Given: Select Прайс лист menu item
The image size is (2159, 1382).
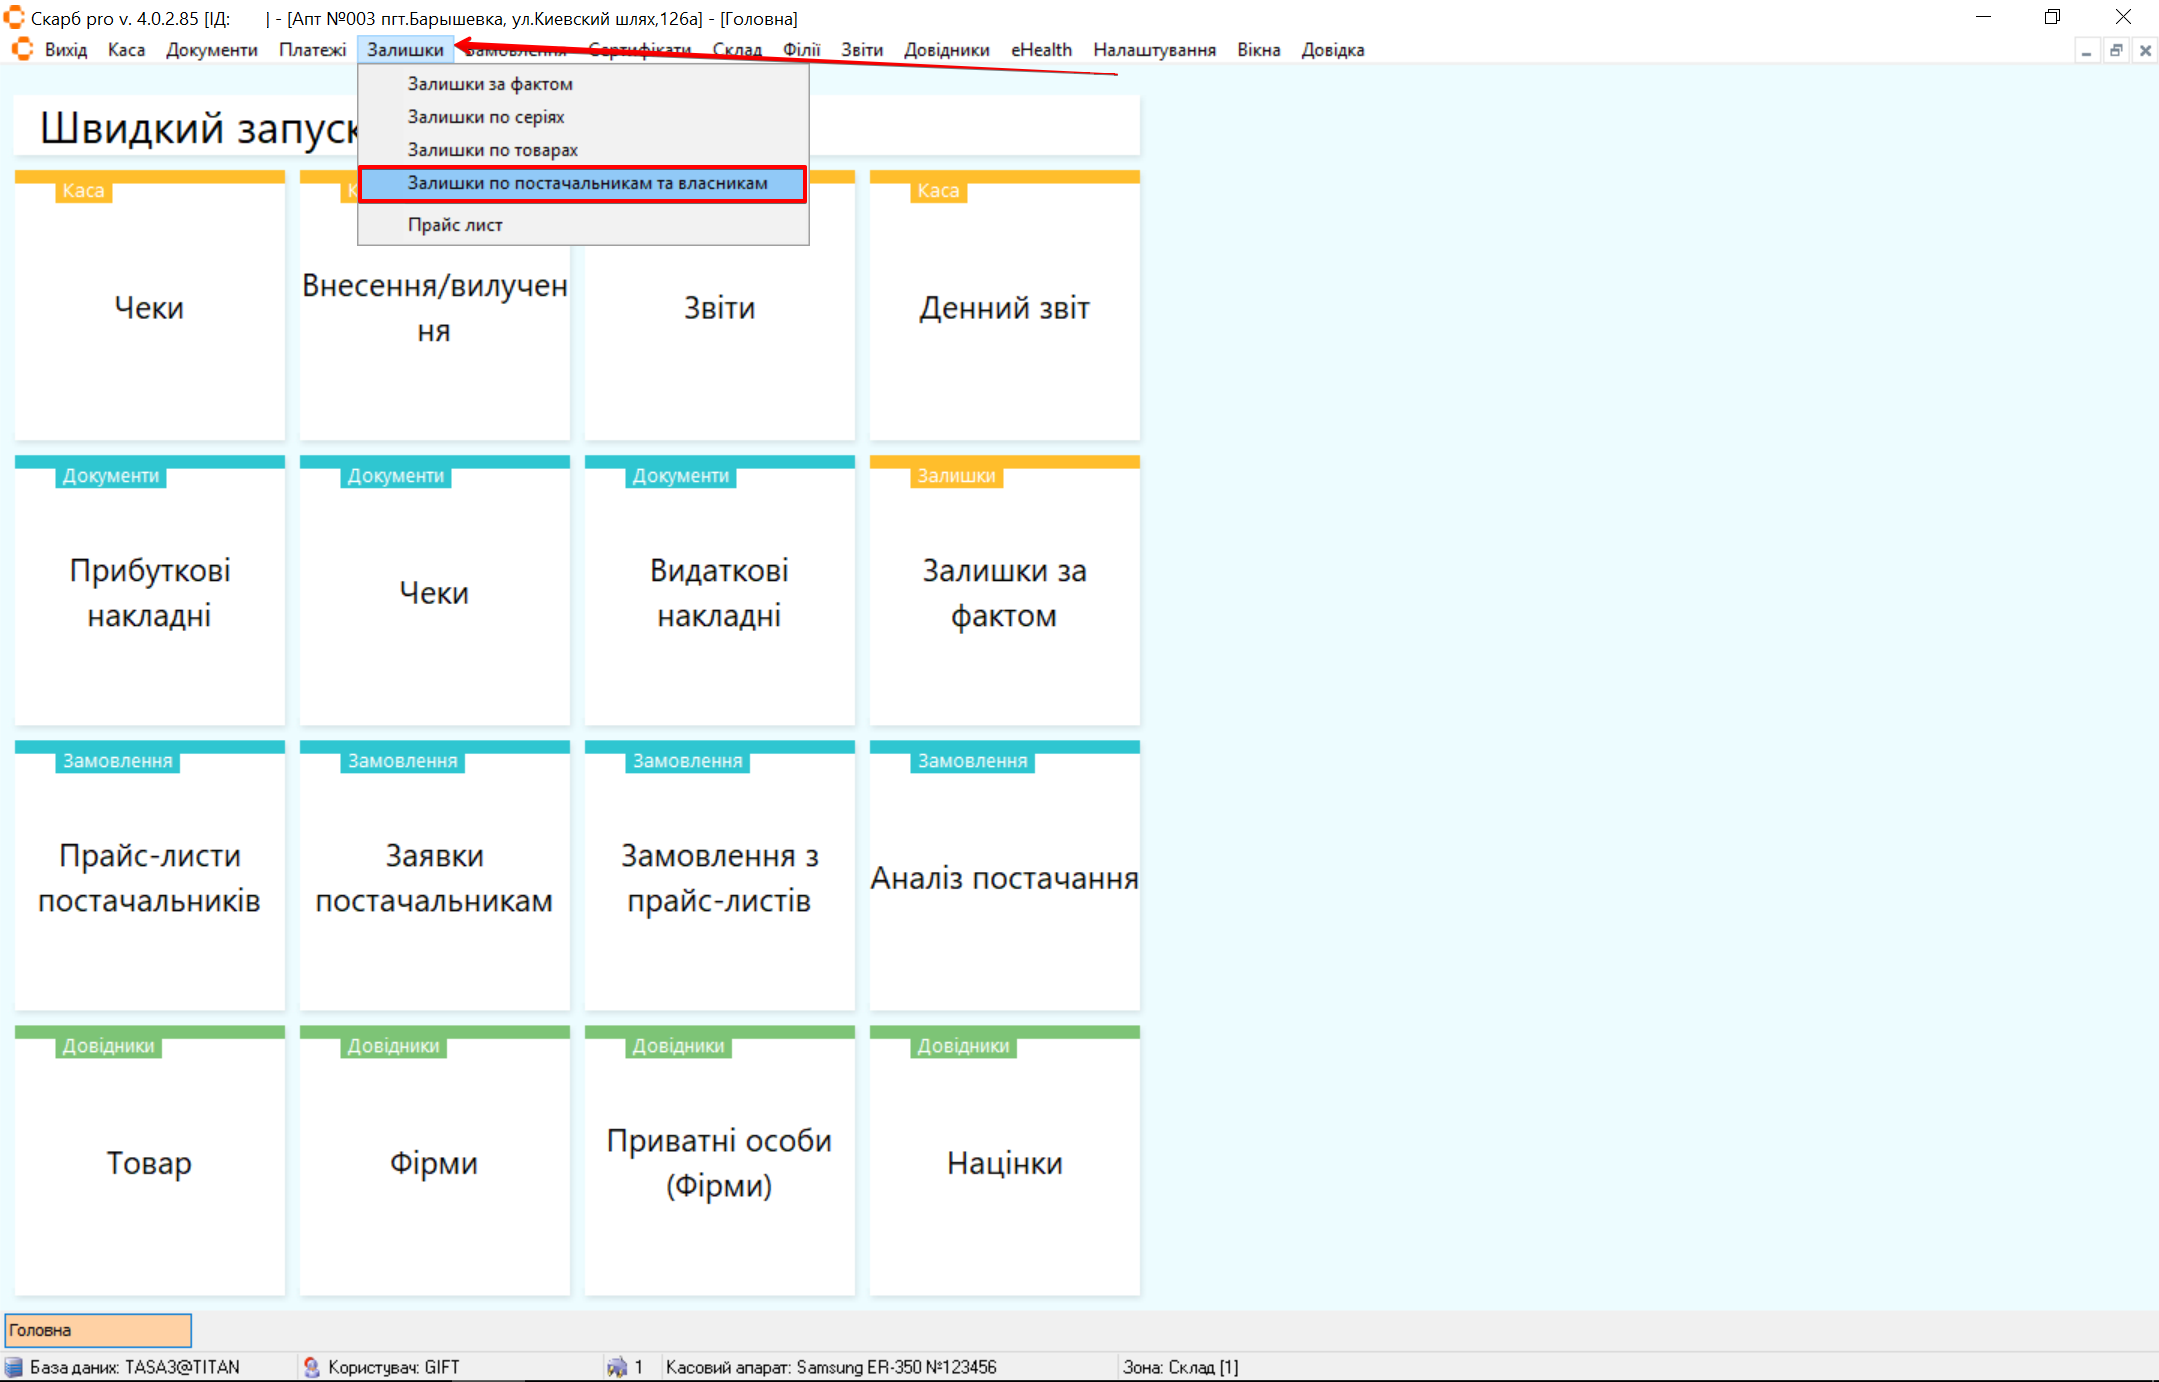Looking at the screenshot, I should (x=455, y=225).
